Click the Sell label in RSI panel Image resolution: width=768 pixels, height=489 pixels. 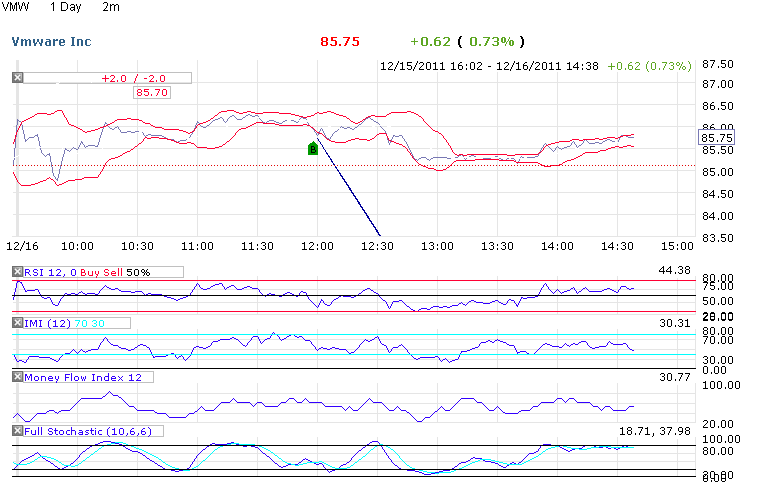(113, 272)
